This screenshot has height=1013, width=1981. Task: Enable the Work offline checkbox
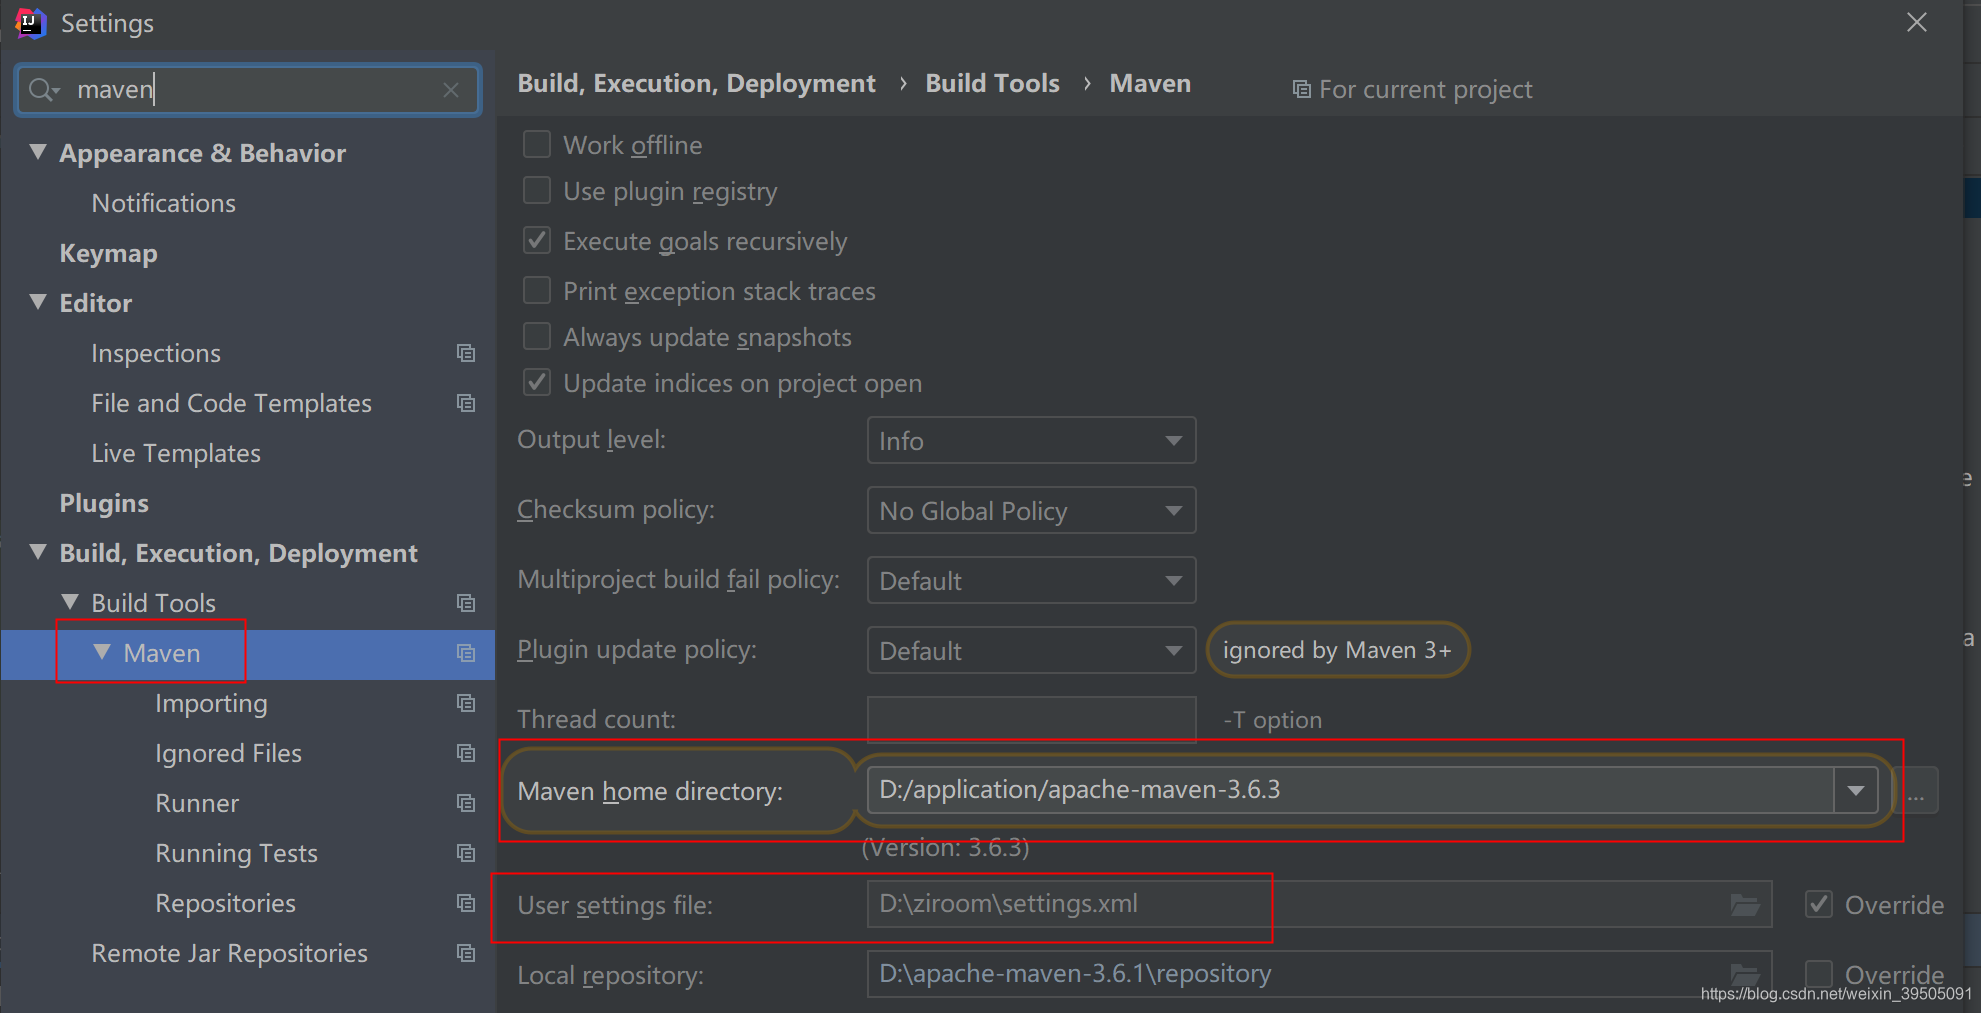pyautogui.click(x=537, y=145)
